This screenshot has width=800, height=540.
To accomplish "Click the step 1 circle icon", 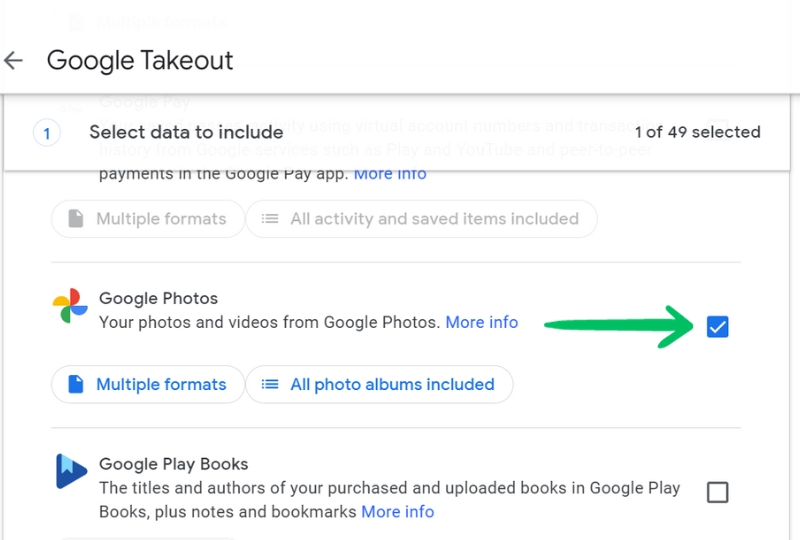I will coord(47,132).
